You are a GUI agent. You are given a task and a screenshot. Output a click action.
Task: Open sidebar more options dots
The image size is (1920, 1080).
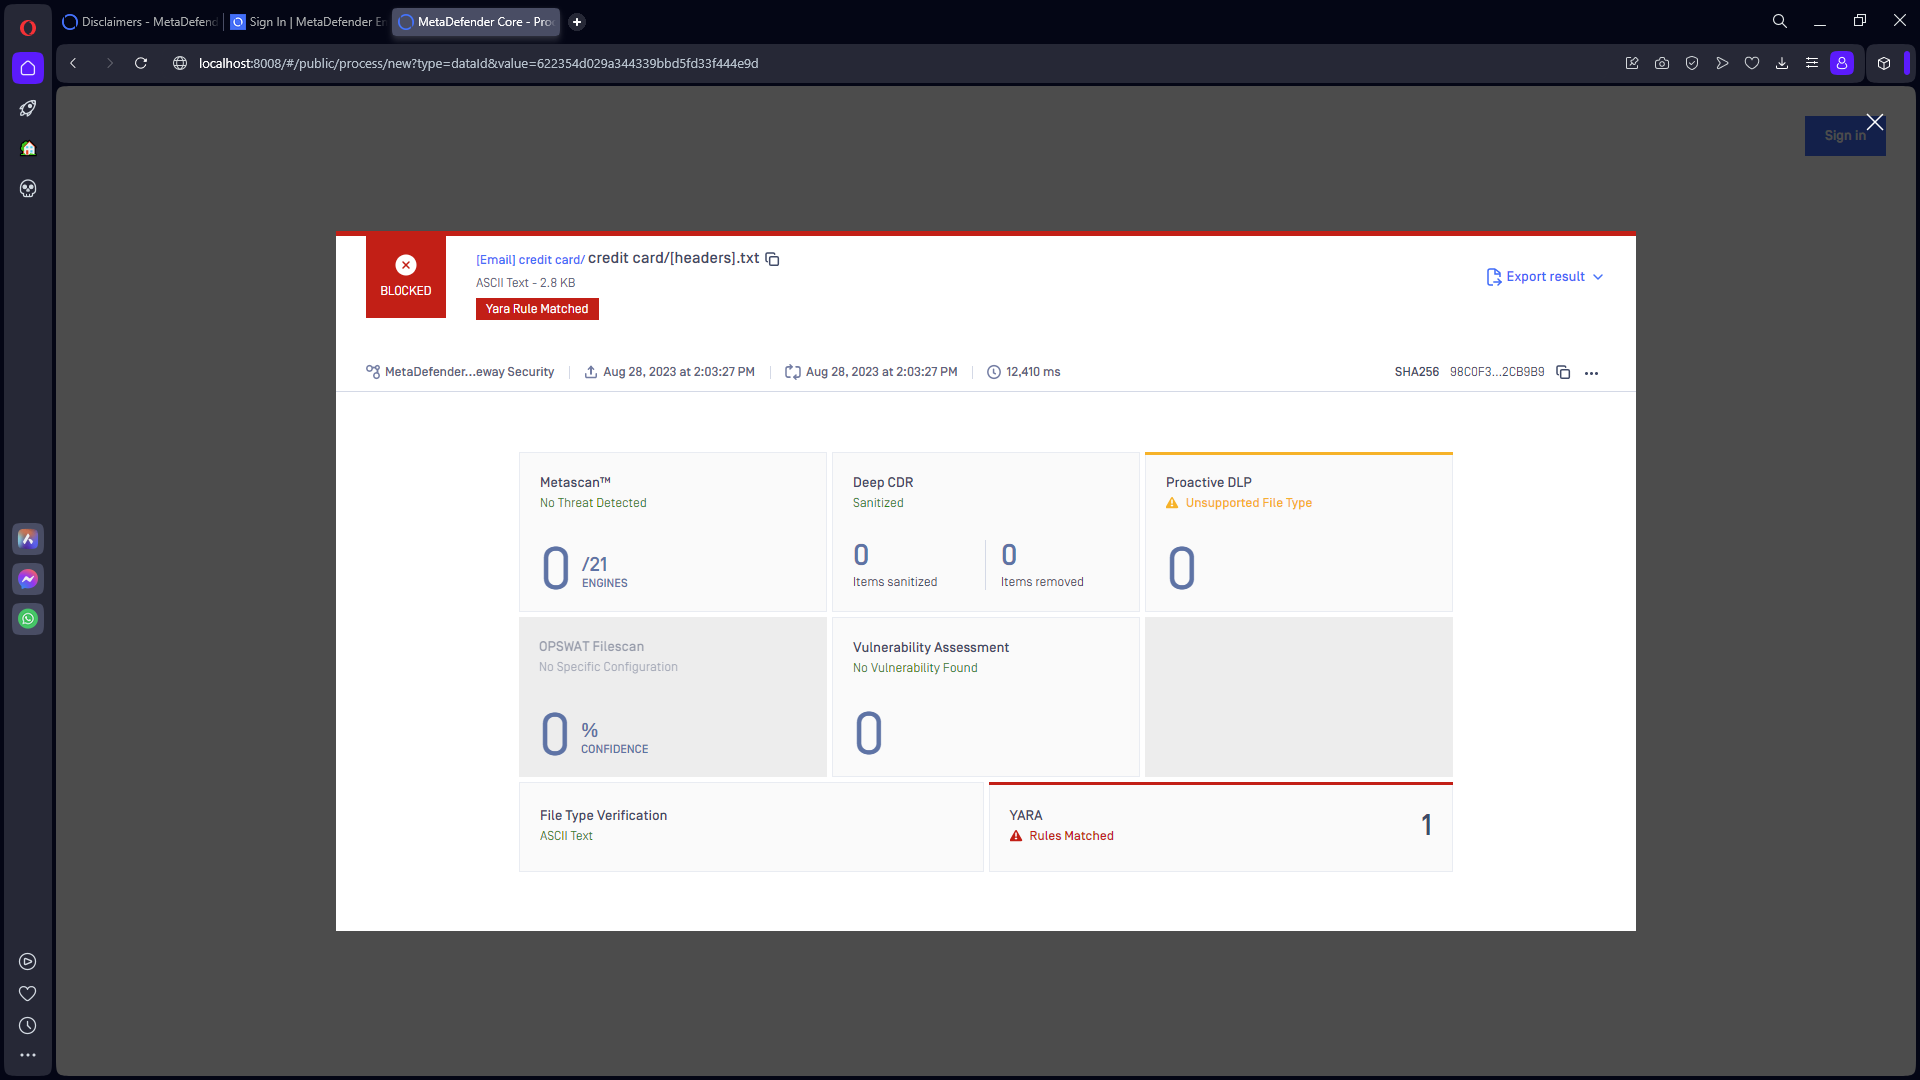pos(28,1055)
